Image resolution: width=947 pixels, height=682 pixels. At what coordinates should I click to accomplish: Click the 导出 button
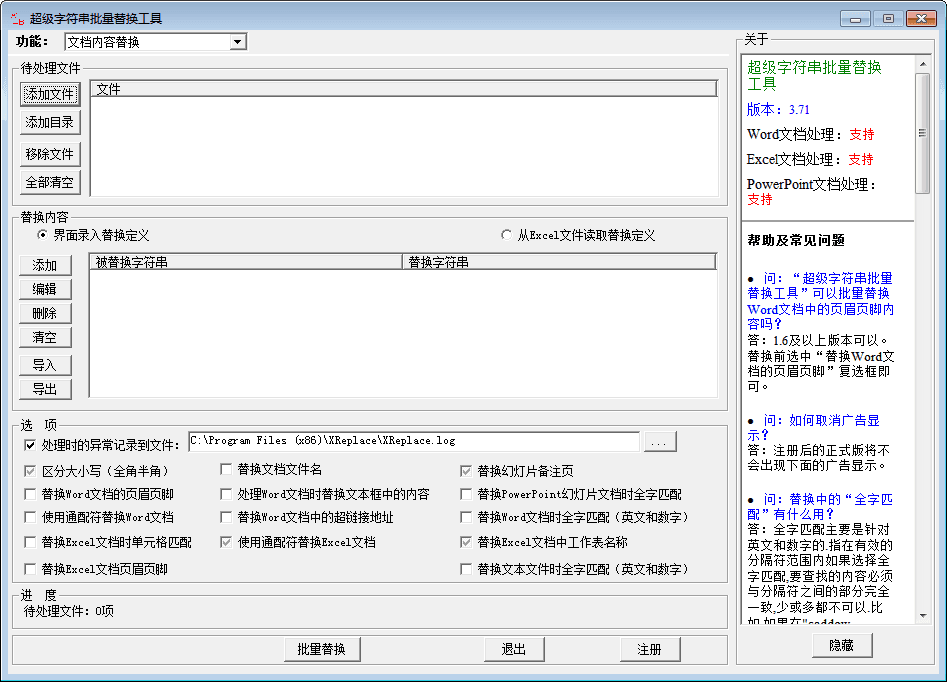click(x=45, y=389)
